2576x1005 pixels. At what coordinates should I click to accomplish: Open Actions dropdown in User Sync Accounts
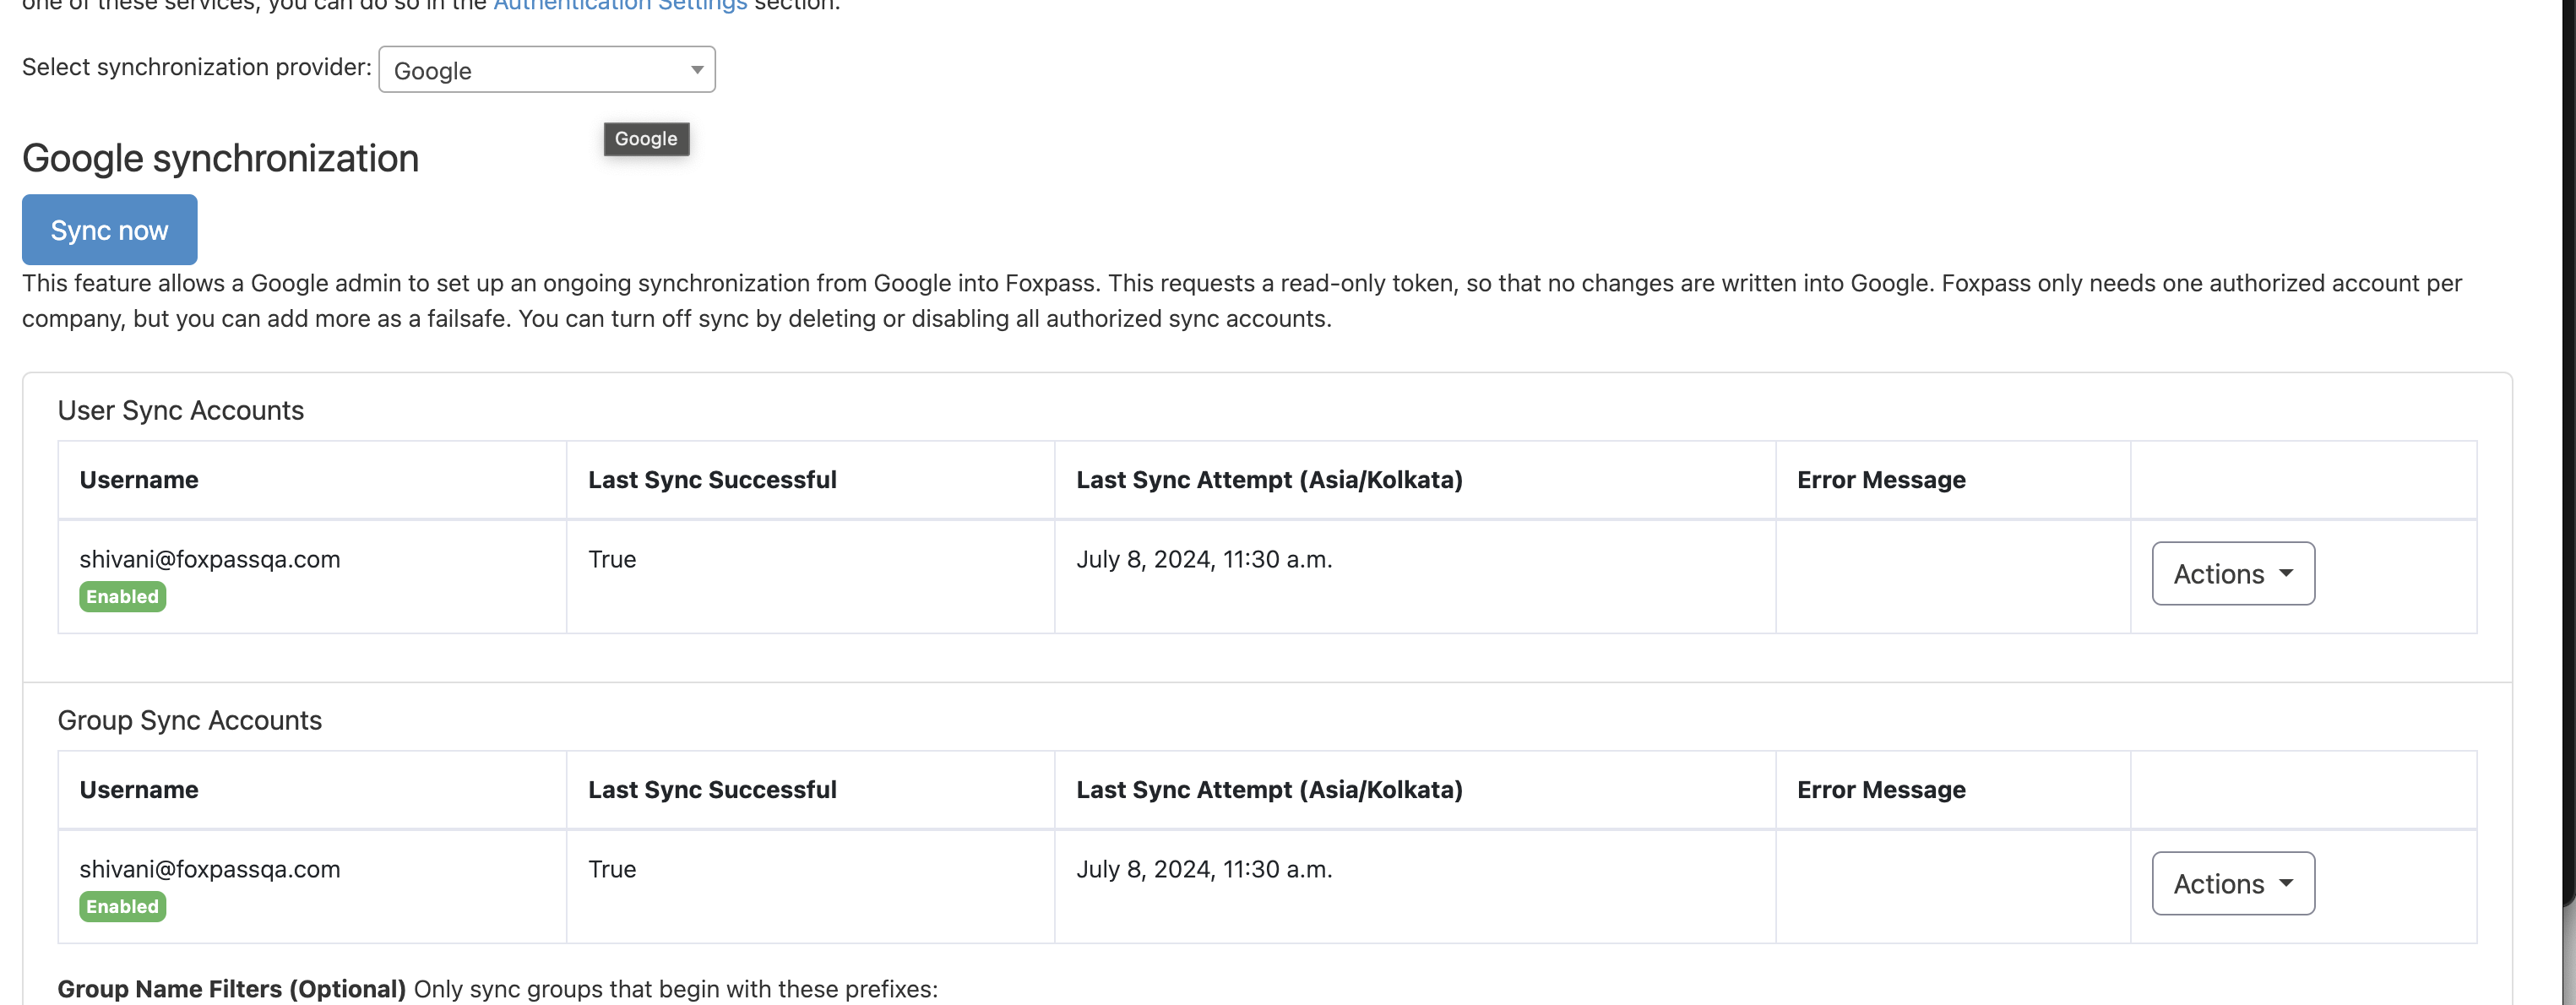[x=2233, y=574]
